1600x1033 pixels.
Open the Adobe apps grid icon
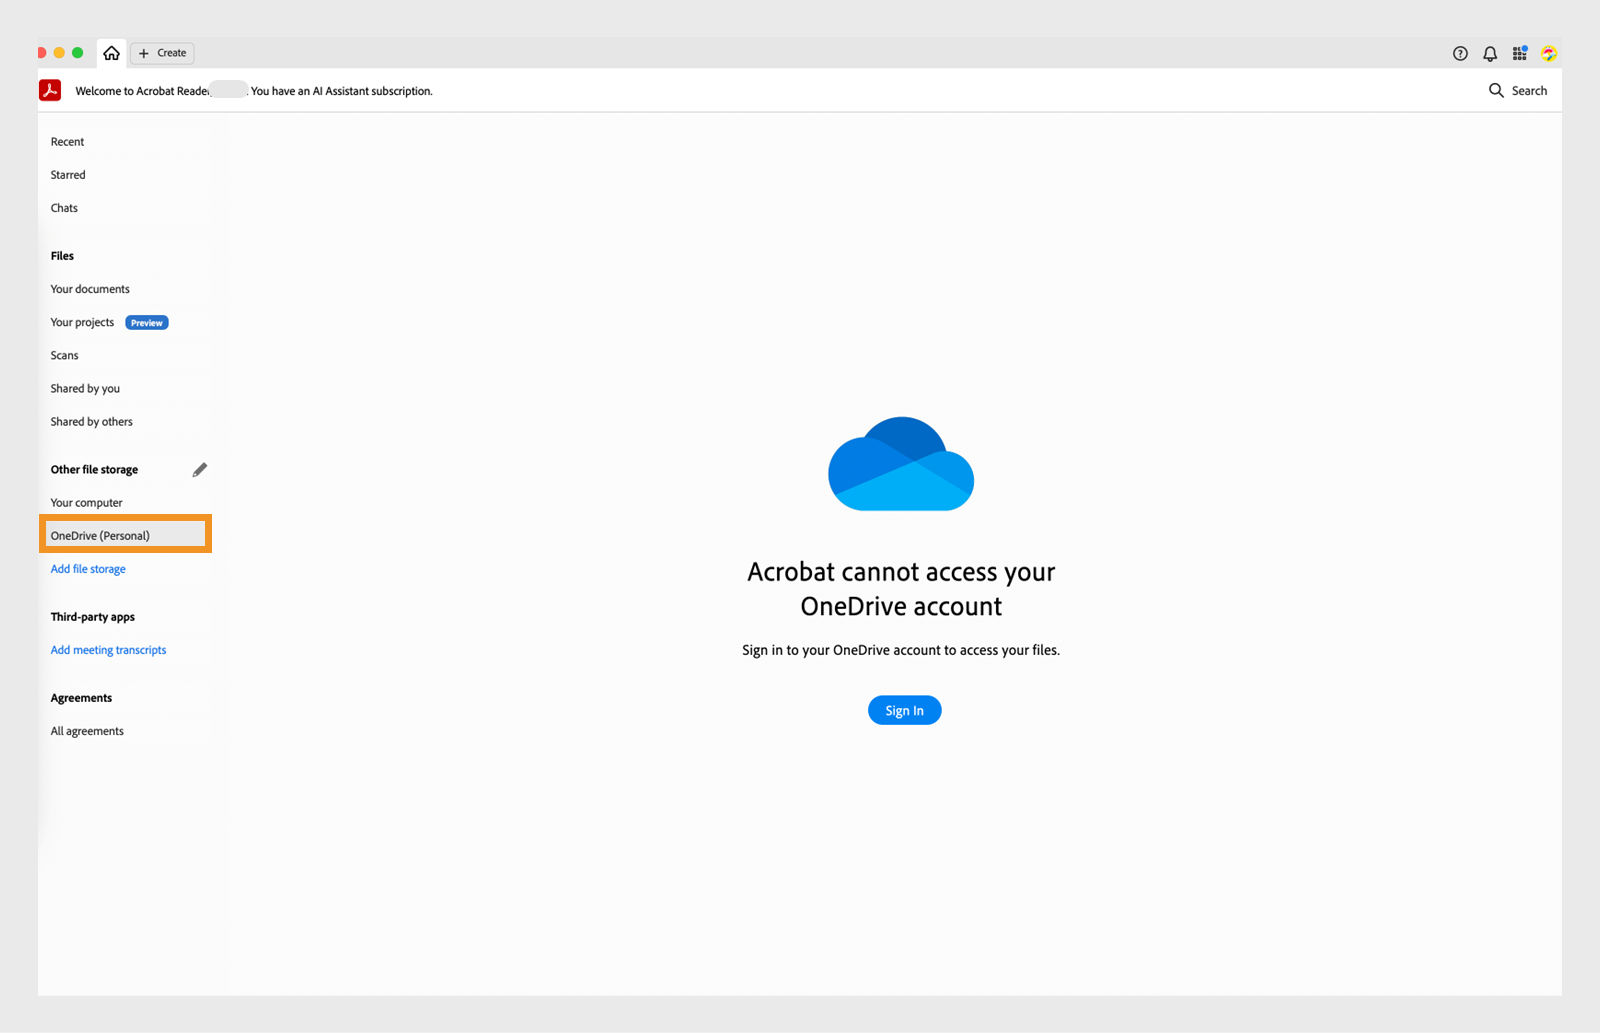pos(1519,53)
